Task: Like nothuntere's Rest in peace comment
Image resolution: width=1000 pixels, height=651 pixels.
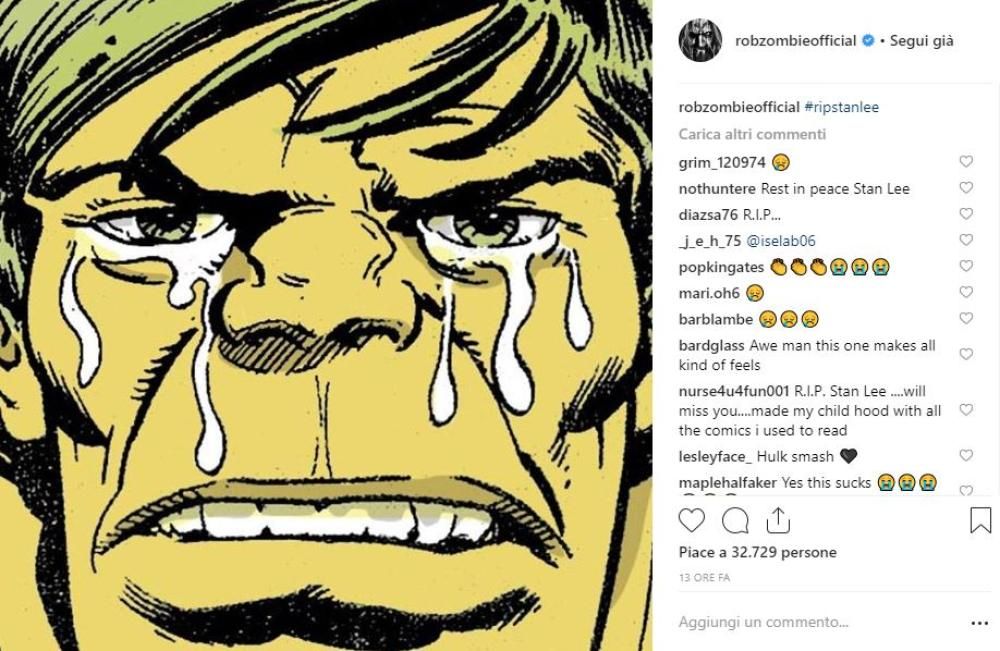Action: pos(966,187)
